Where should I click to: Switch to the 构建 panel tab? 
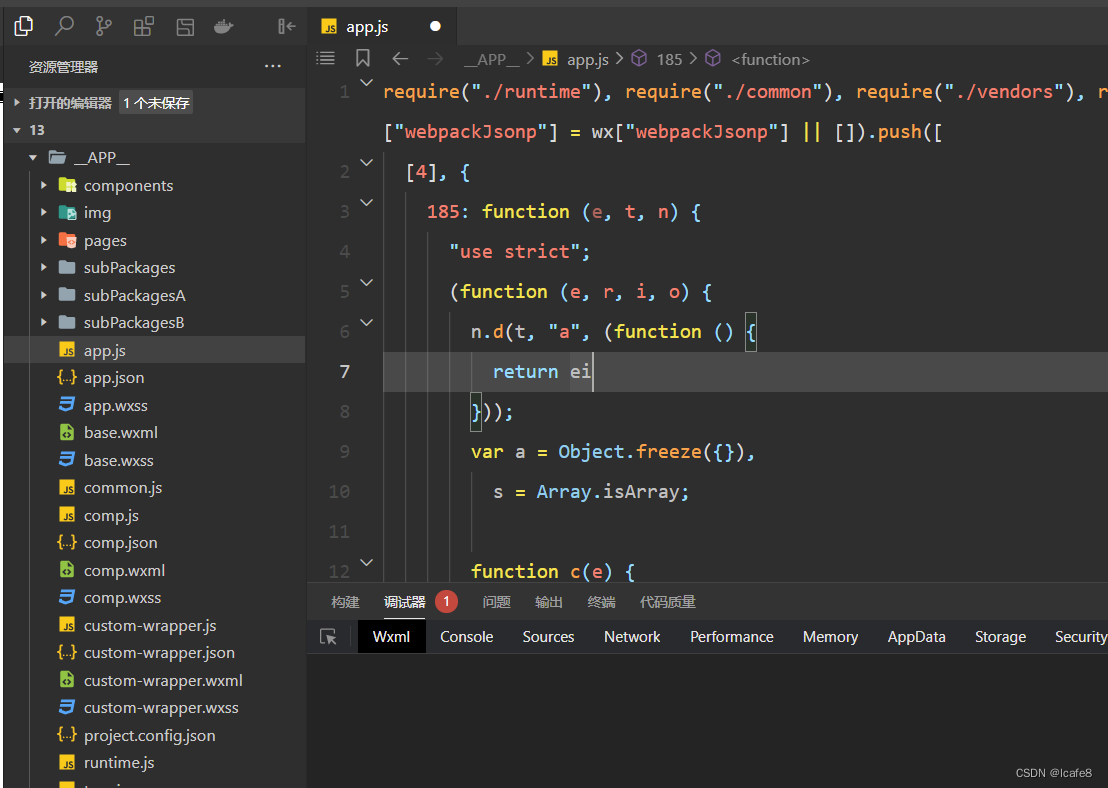[x=346, y=601]
